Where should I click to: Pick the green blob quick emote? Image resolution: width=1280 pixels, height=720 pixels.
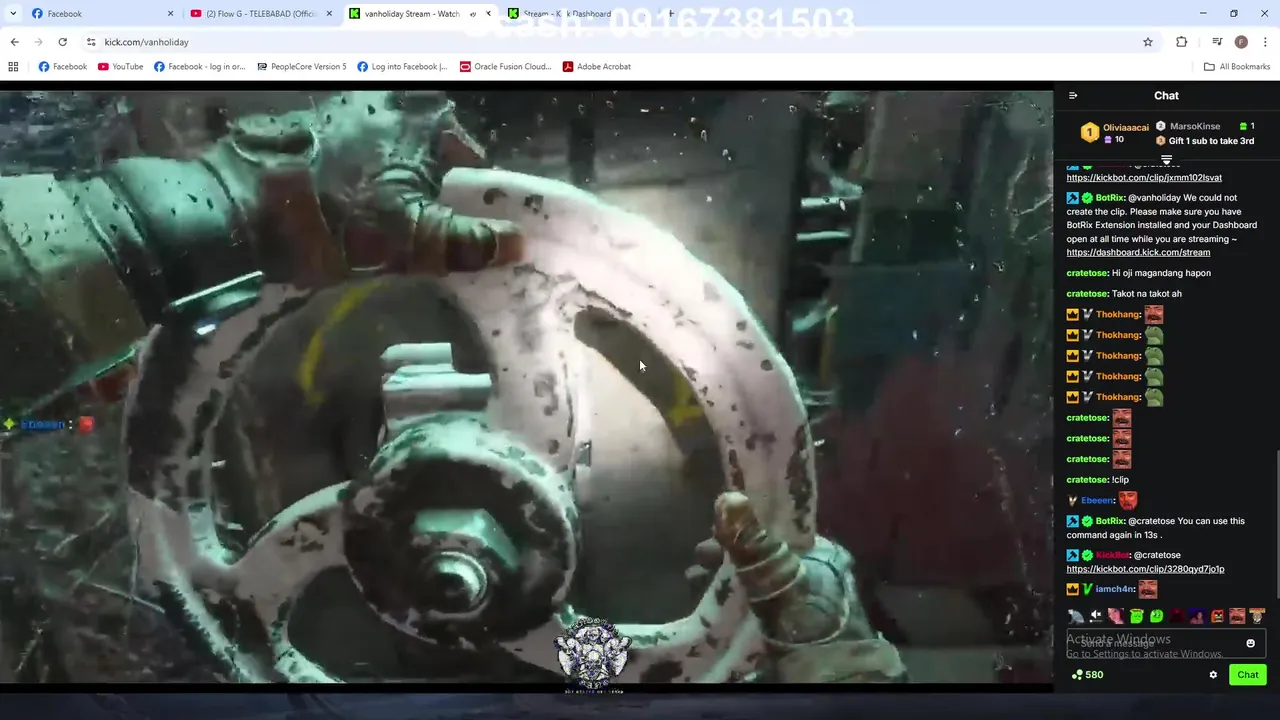1157,616
